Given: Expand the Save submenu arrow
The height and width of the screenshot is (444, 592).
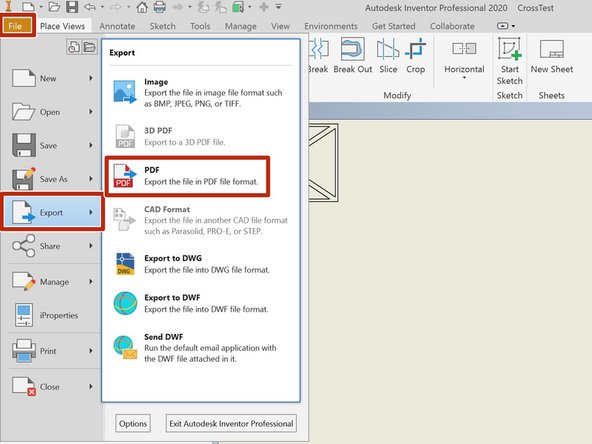Looking at the screenshot, I should click(91, 145).
